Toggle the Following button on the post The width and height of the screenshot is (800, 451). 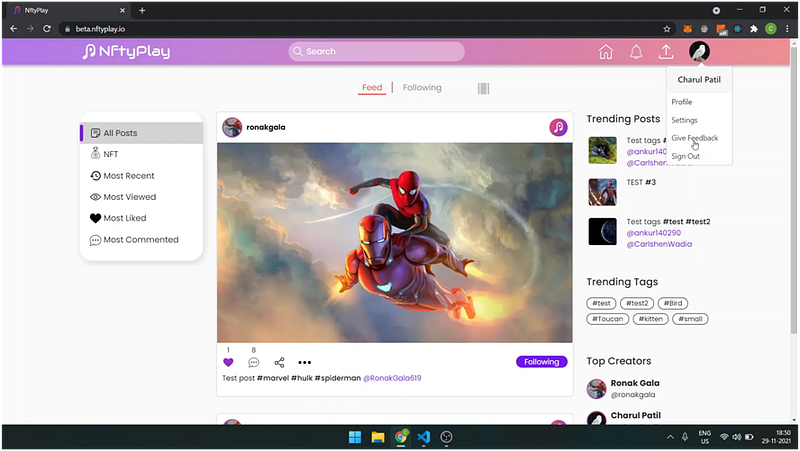pyautogui.click(x=541, y=362)
